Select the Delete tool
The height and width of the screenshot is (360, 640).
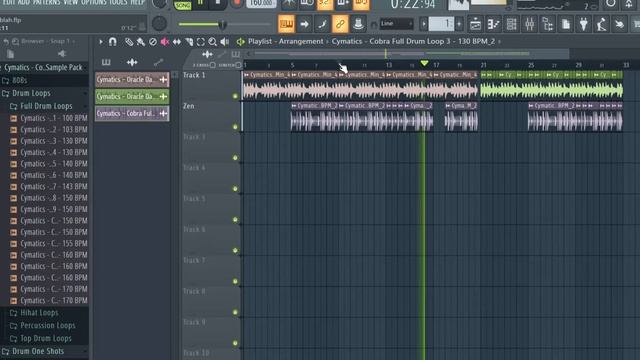pos(153,42)
